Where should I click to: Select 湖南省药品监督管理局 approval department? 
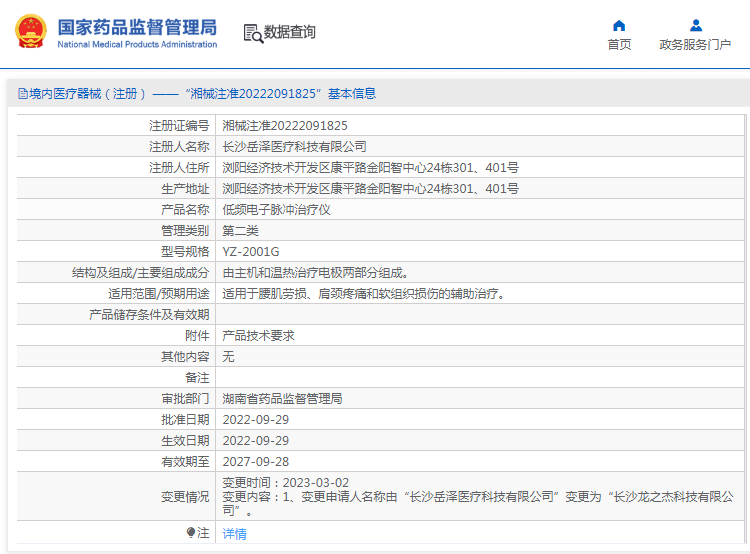click(x=282, y=399)
